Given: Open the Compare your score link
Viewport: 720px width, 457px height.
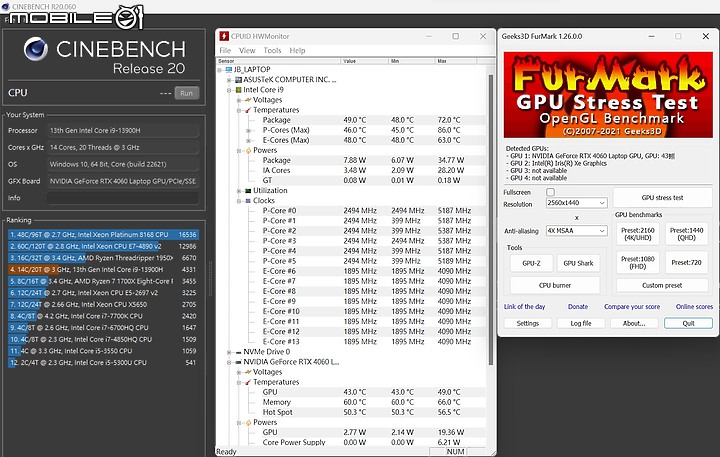Looking at the screenshot, I should 632,306.
